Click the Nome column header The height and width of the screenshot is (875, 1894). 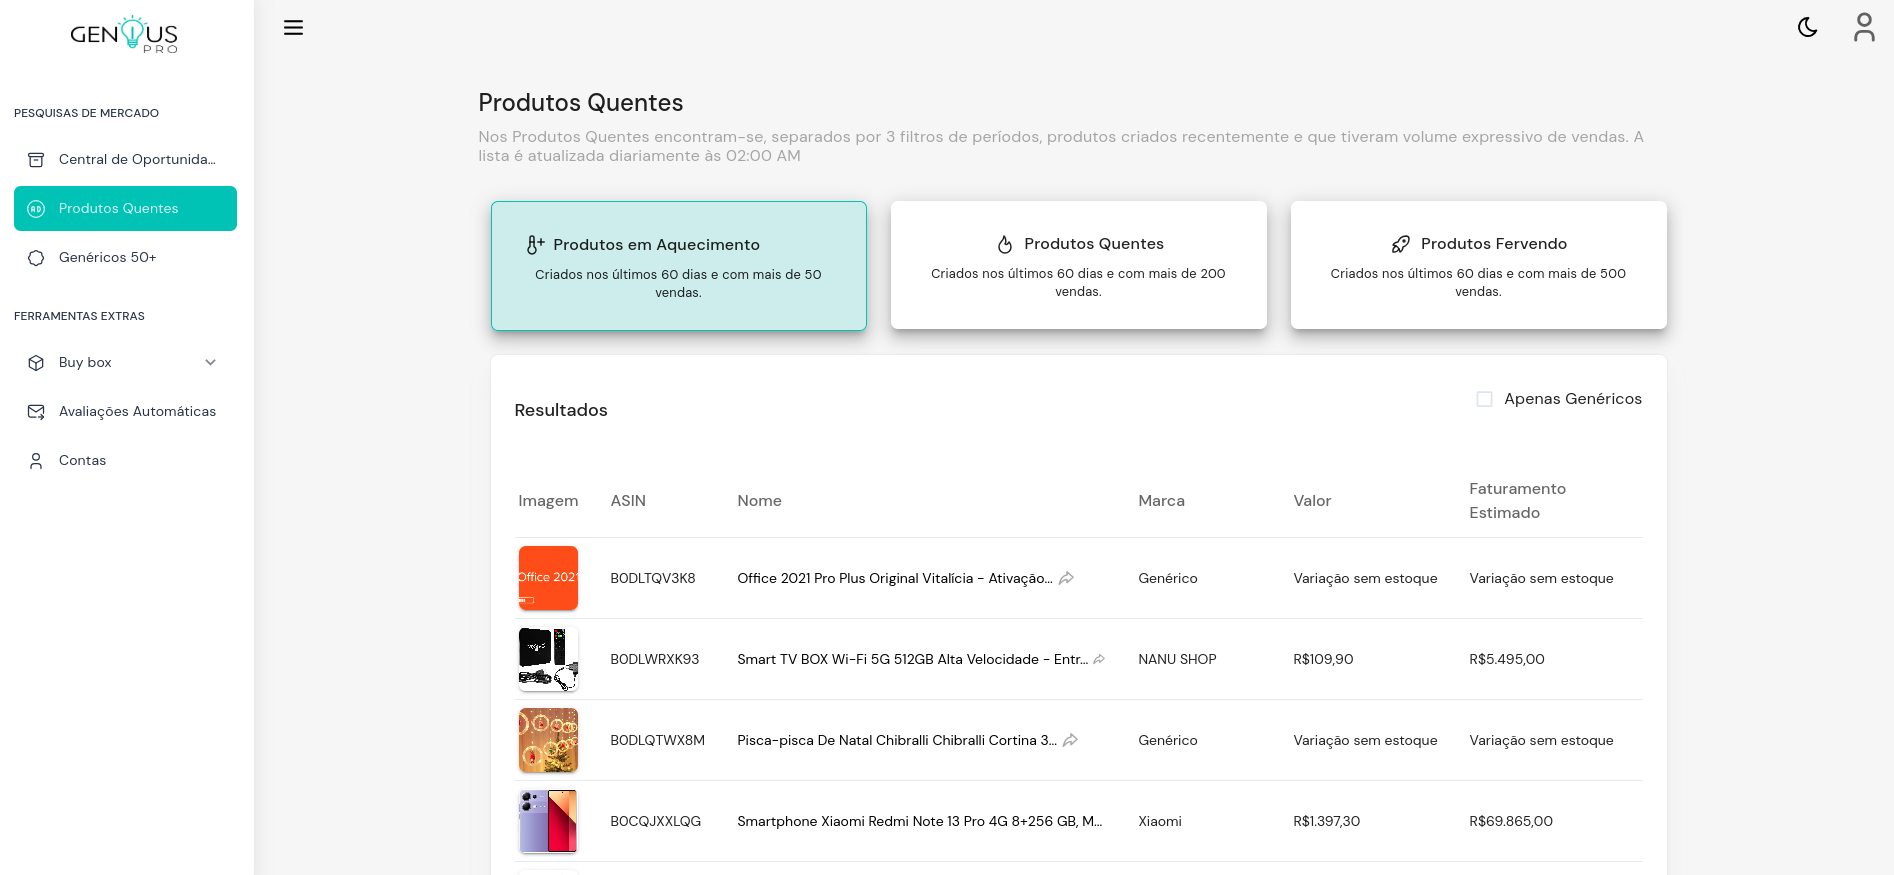pos(759,501)
